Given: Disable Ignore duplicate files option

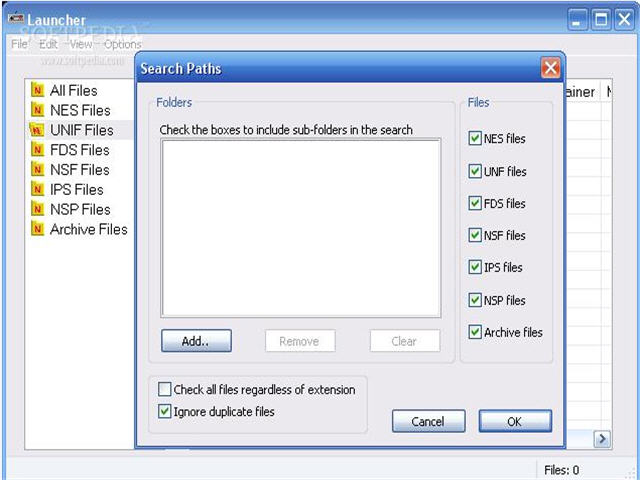Looking at the screenshot, I should point(164,411).
